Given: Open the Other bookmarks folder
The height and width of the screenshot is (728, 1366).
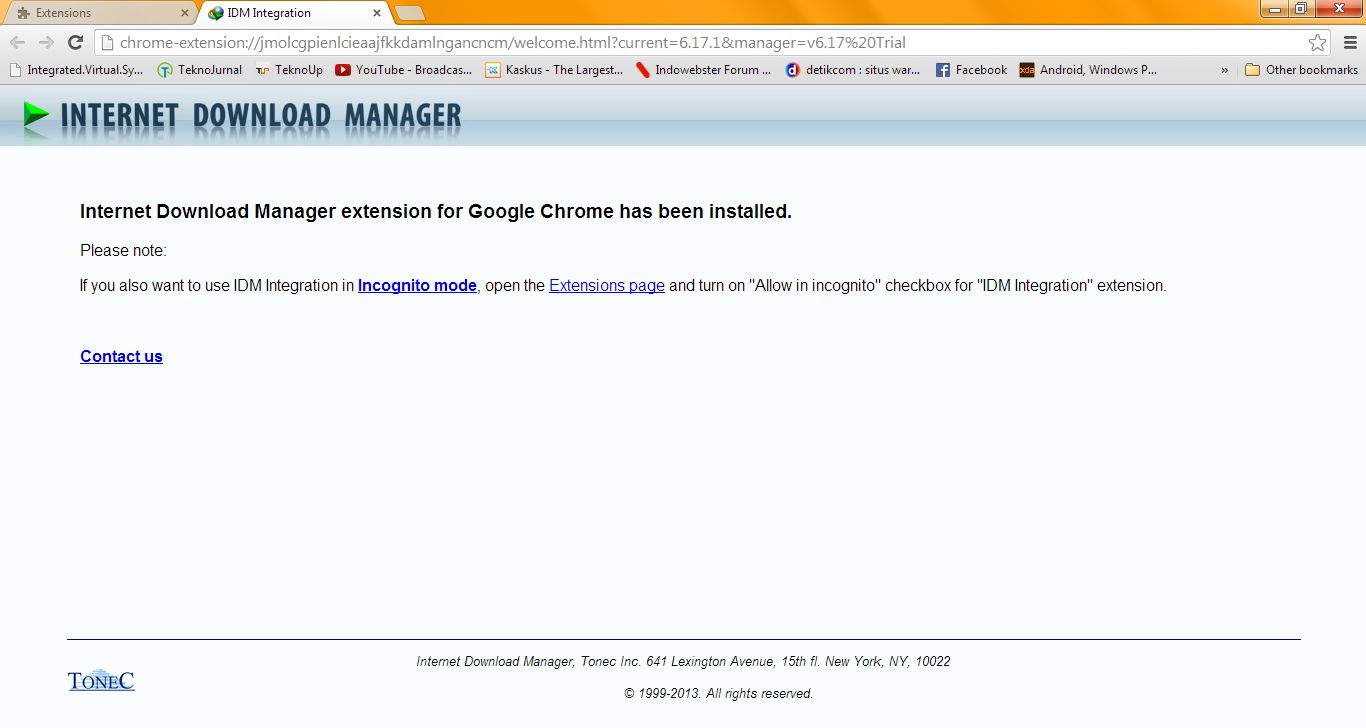Looking at the screenshot, I should tap(1301, 70).
